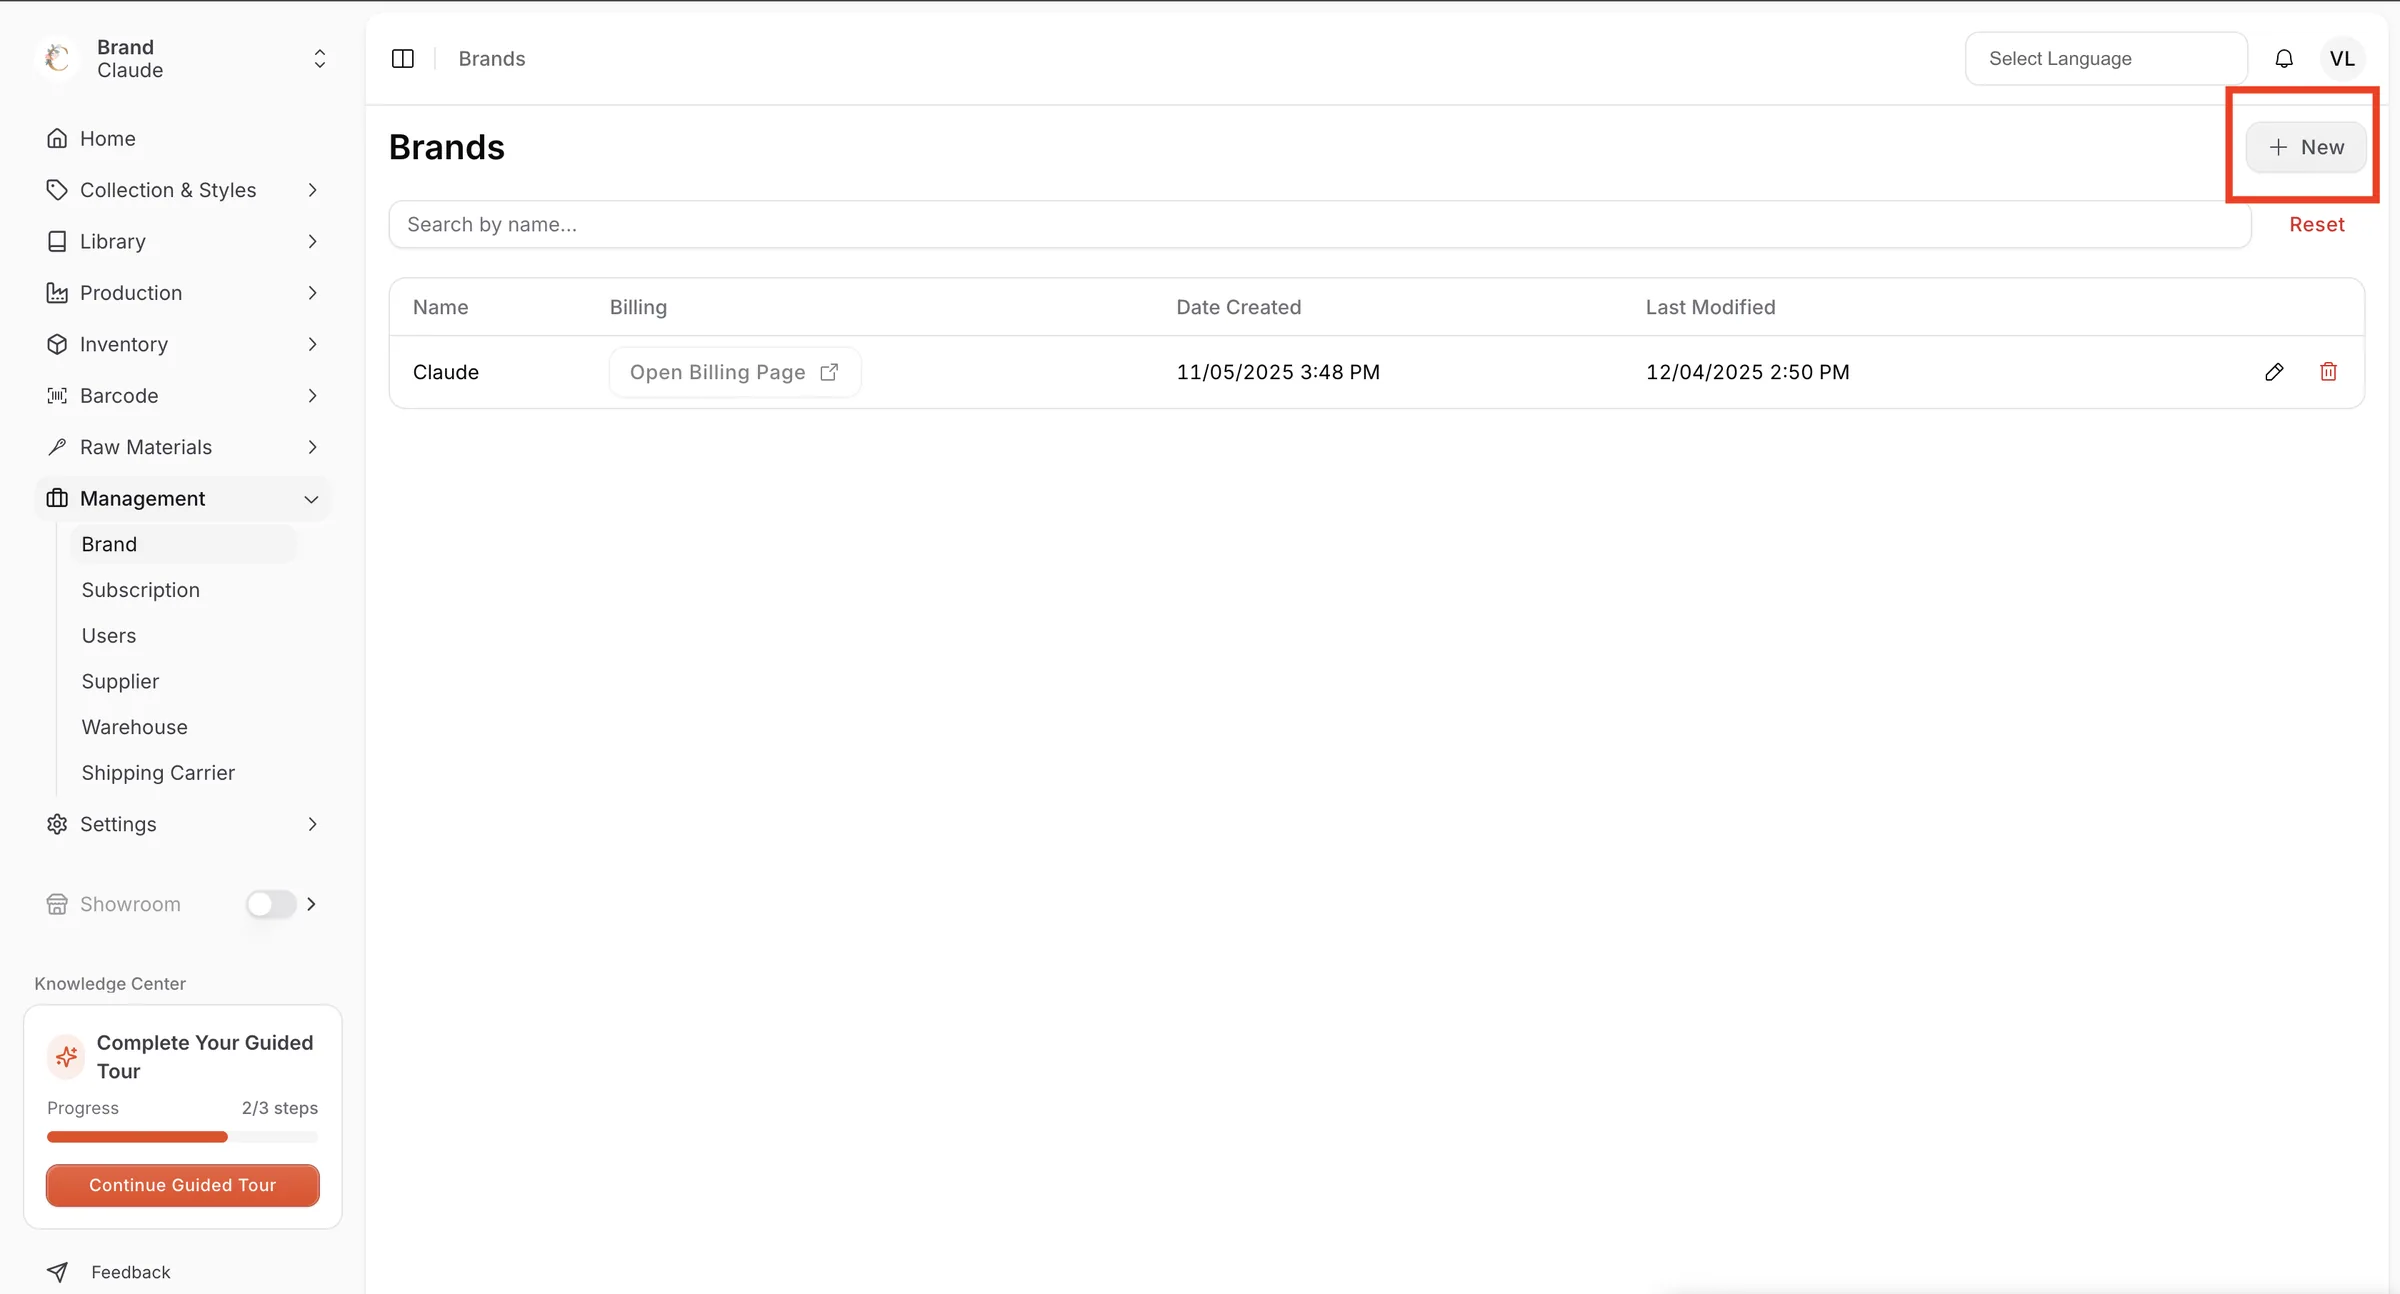2400x1294 pixels.
Task: Toggle the sidebar panel icon
Action: click(x=403, y=59)
